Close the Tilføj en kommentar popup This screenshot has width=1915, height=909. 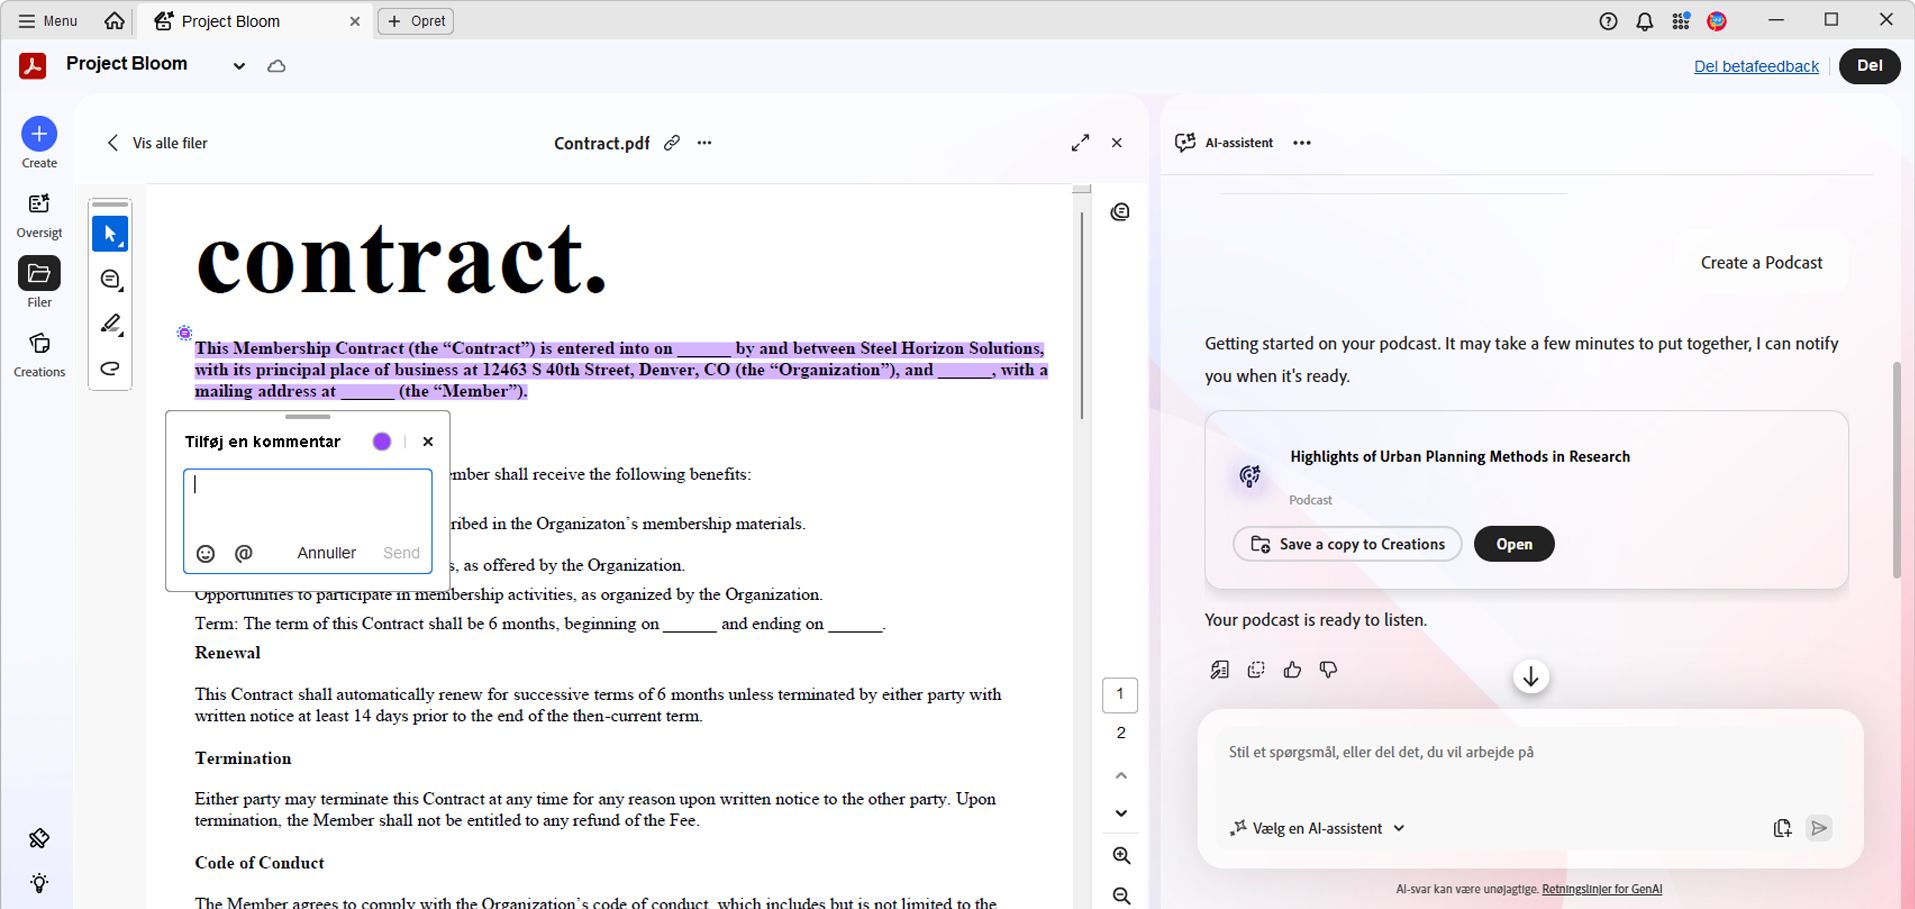pyautogui.click(x=428, y=442)
